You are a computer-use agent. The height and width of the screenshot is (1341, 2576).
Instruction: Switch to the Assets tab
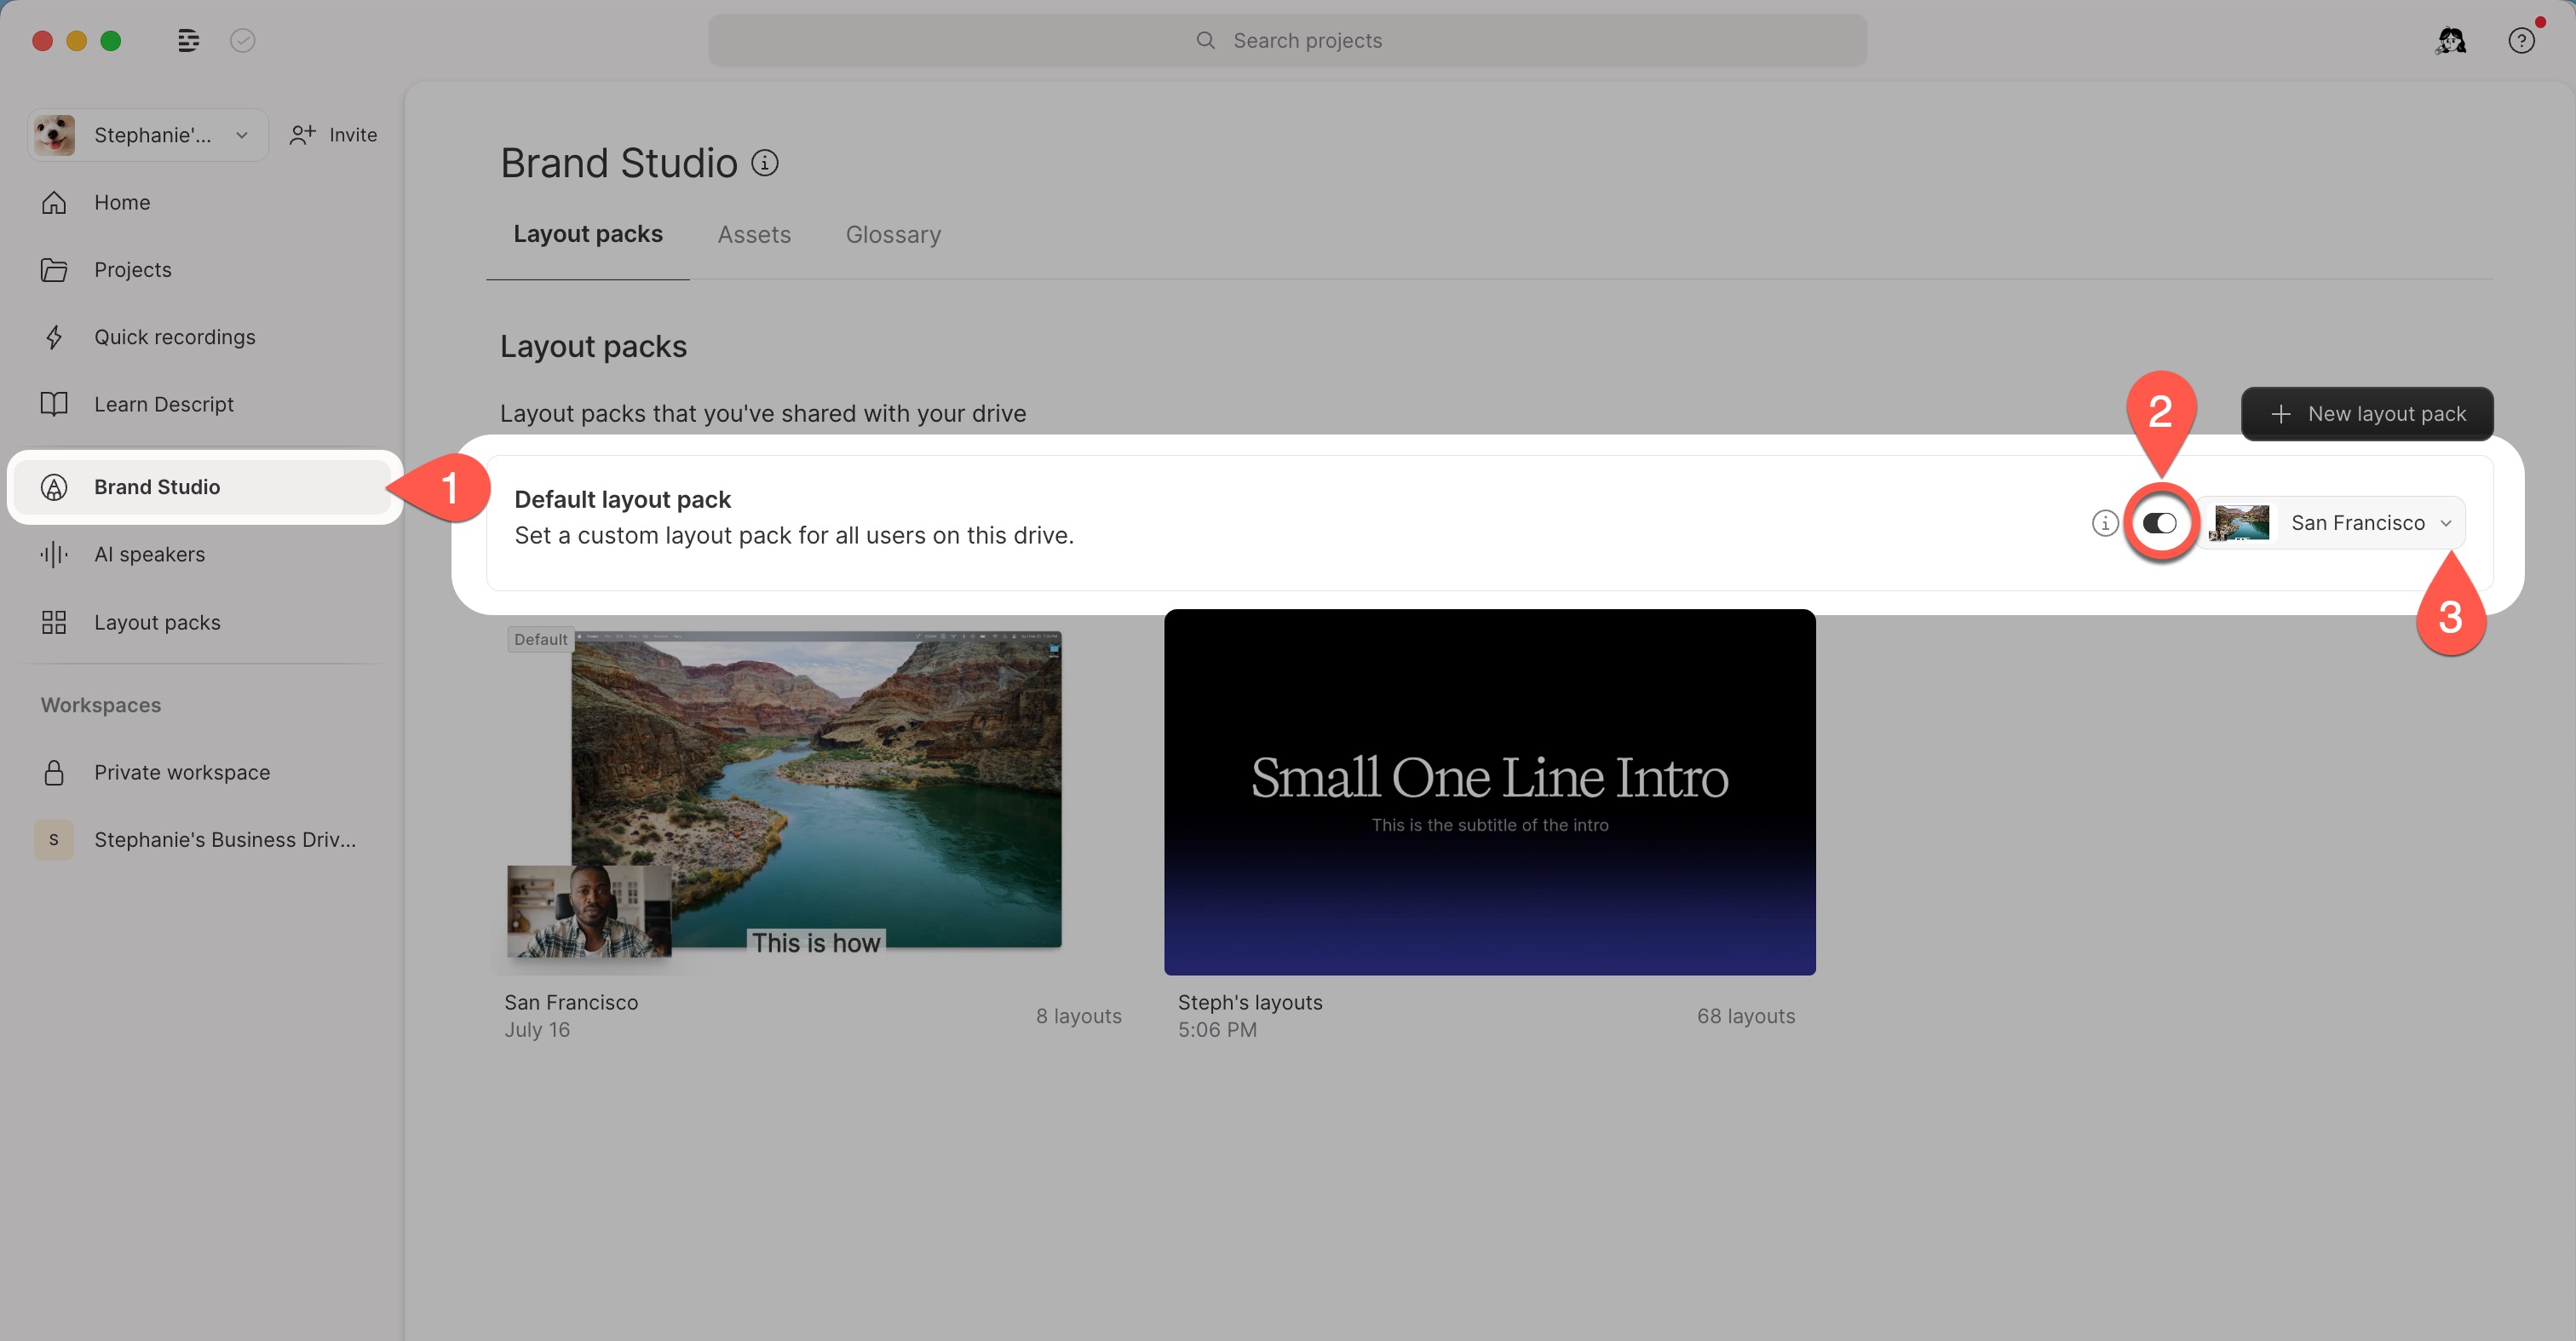(754, 234)
